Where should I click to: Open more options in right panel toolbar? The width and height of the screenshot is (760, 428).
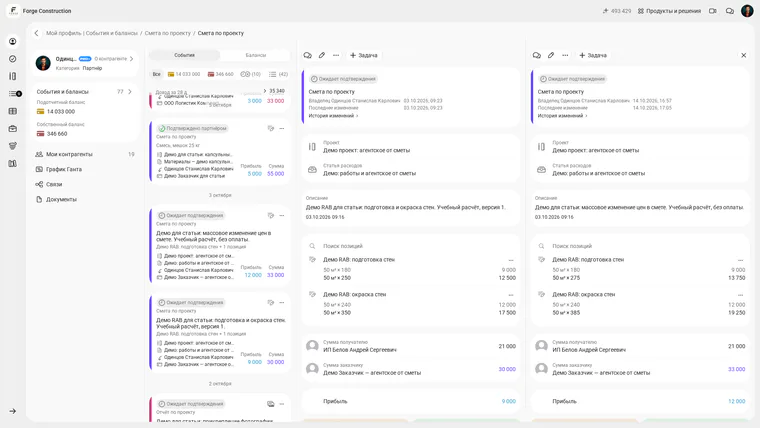565,55
